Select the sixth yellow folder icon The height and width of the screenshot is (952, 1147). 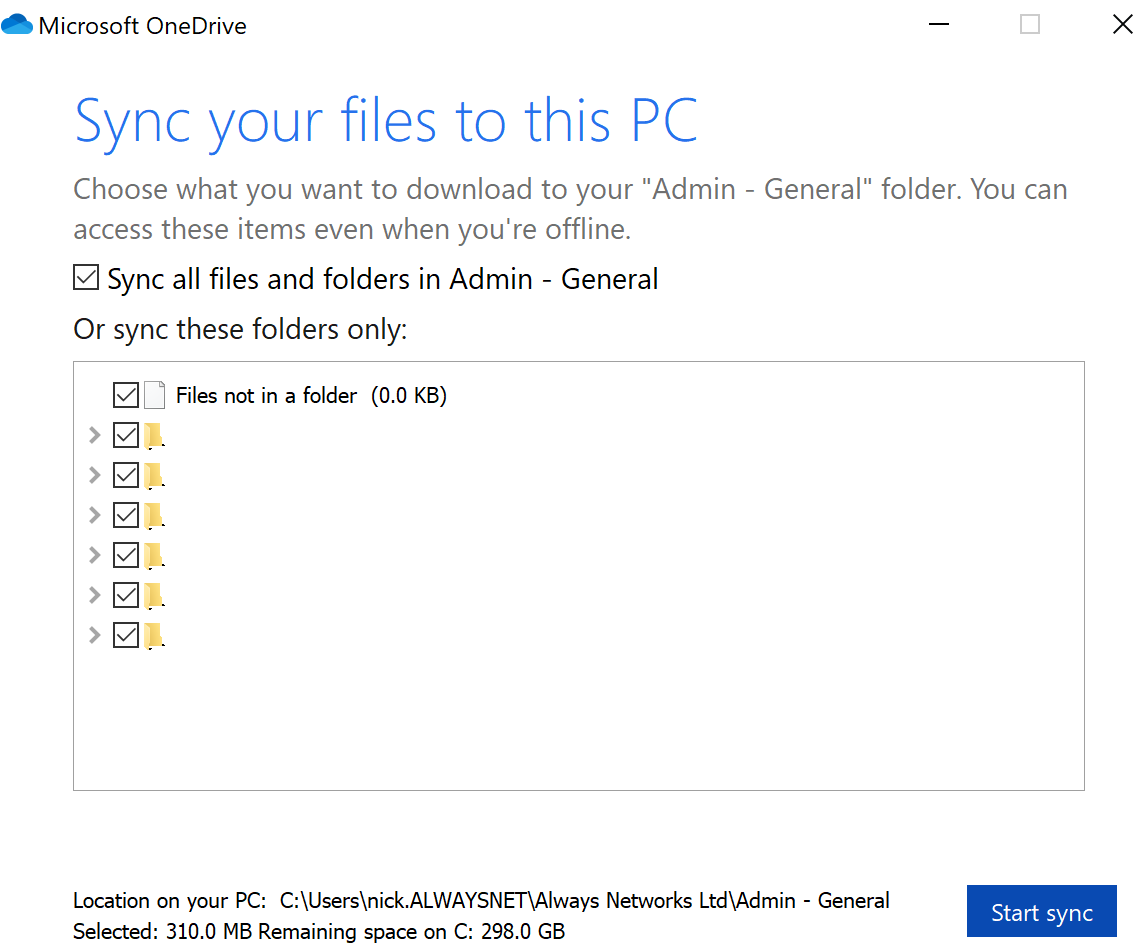pyautogui.click(x=154, y=634)
